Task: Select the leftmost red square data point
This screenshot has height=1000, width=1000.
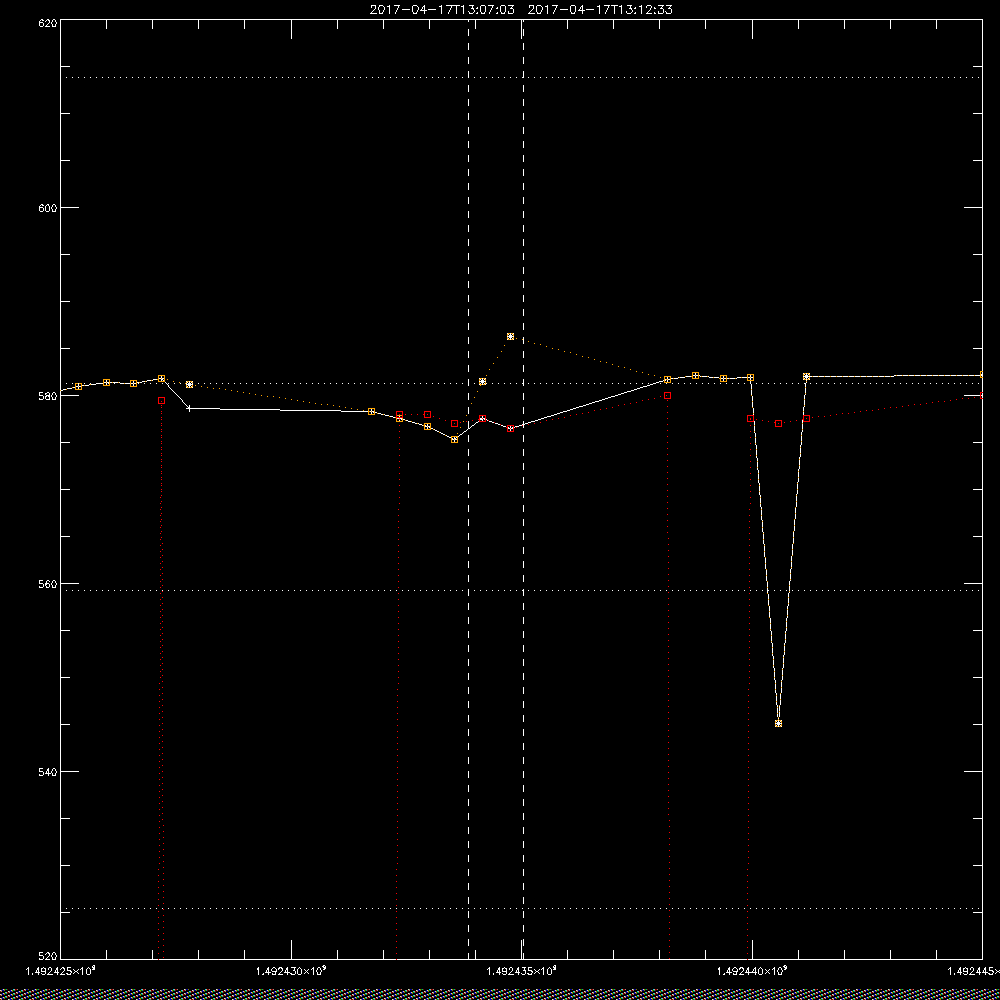Action: click(x=161, y=401)
